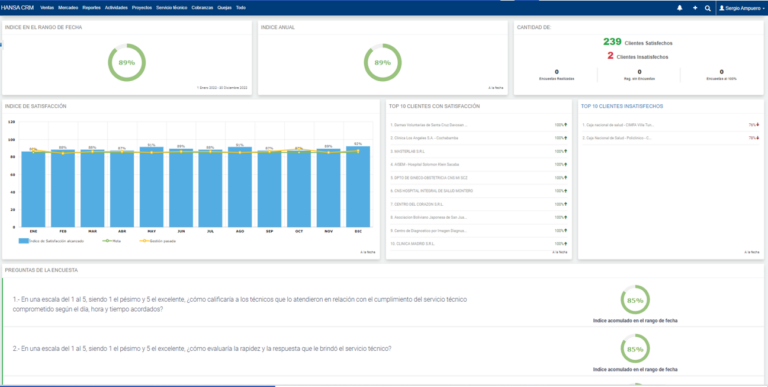Open client Damas Voluntarias de Santa Cruz
The height and width of the screenshot is (387, 768).
coord(429,125)
